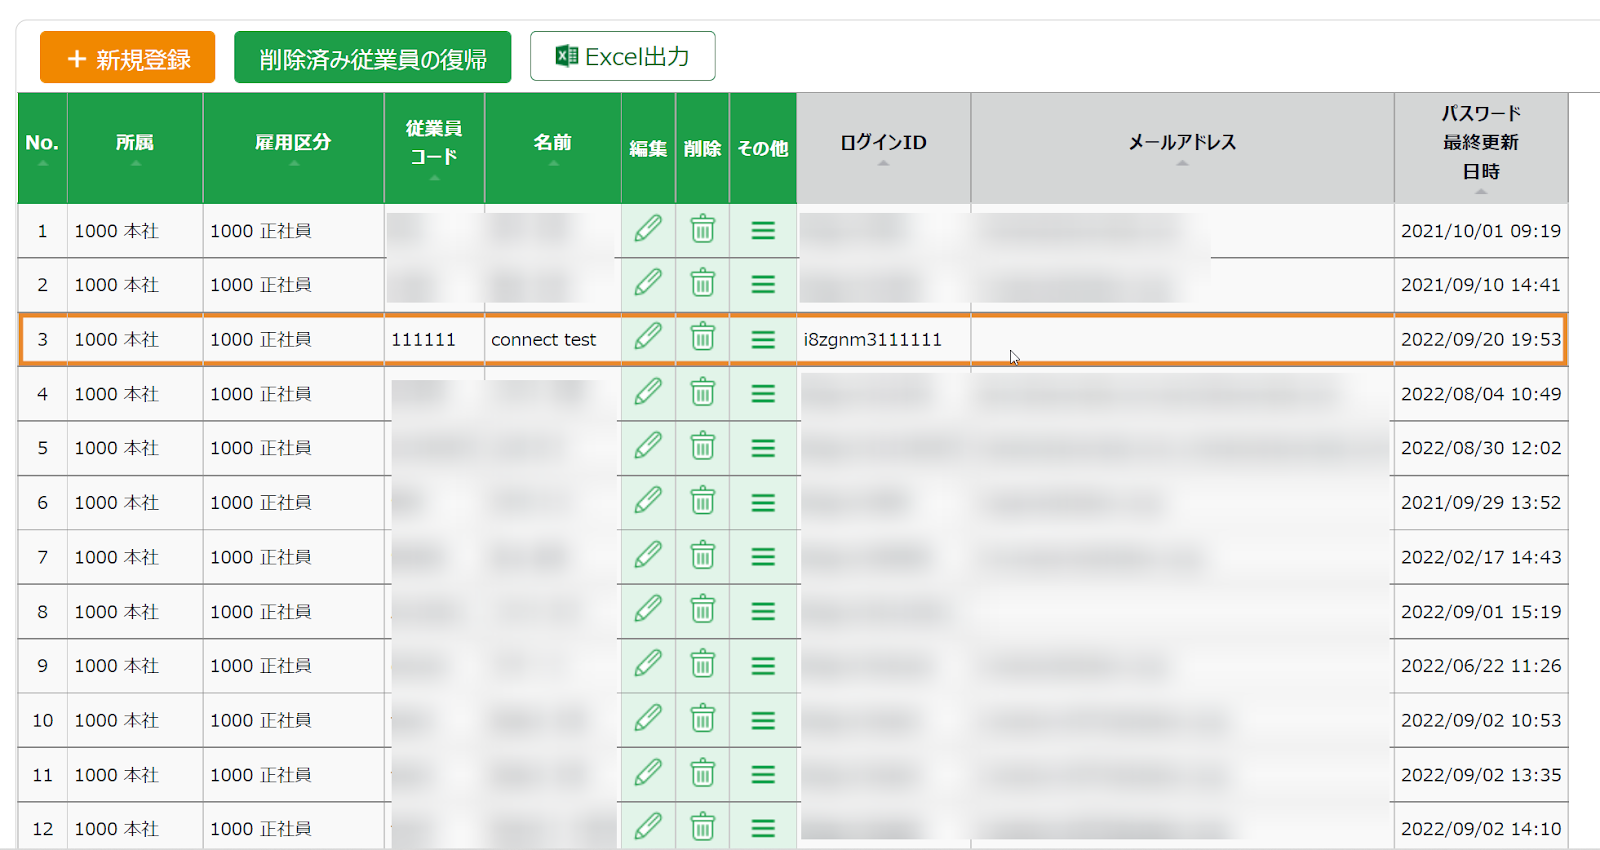Delete row 4 with trash icon
Image resolution: width=1600 pixels, height=850 pixels.
coord(703,392)
